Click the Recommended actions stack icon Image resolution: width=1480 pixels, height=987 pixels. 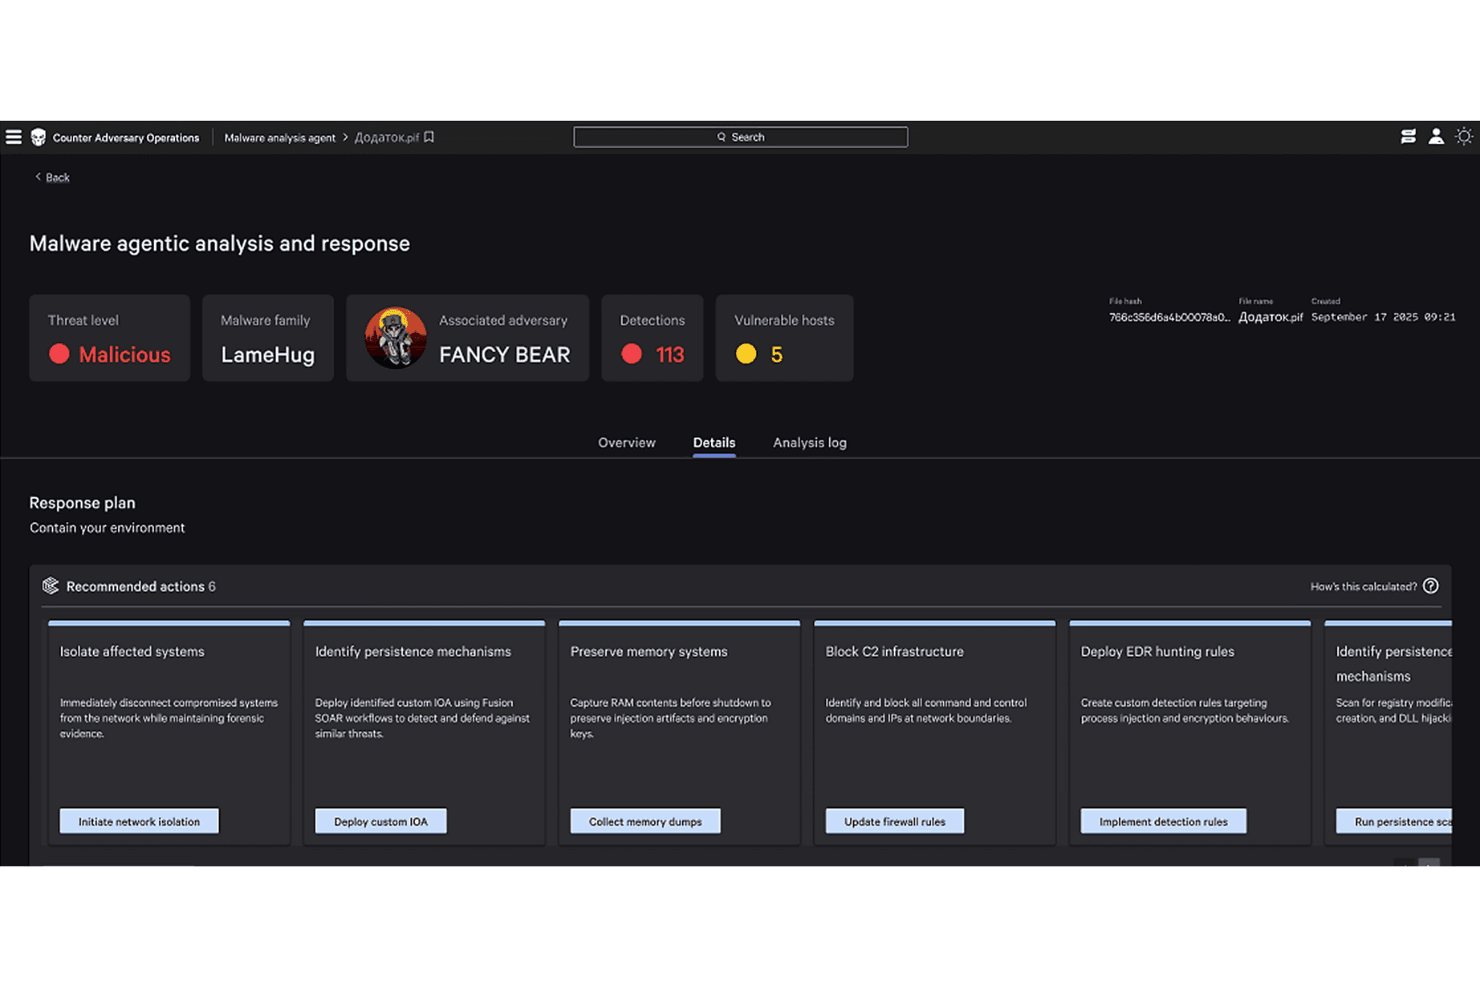click(x=50, y=586)
